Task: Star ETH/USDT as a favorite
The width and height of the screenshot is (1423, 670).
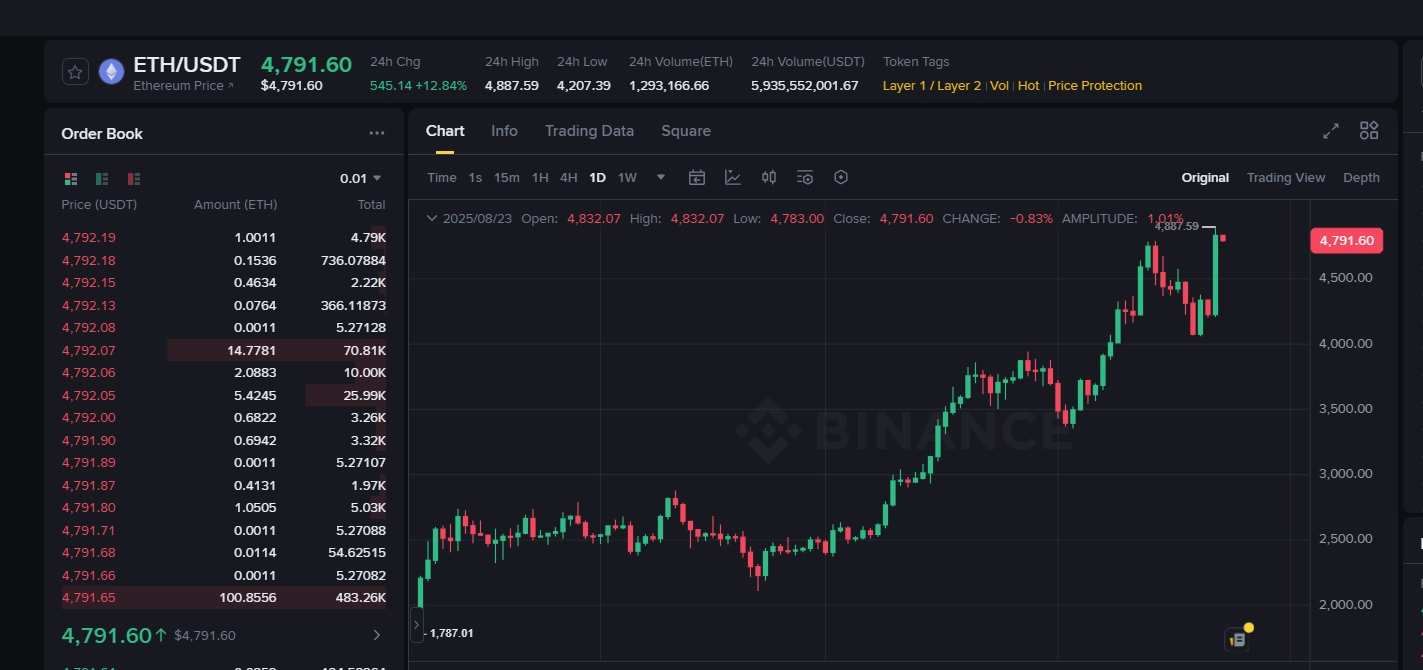Action: (x=75, y=71)
